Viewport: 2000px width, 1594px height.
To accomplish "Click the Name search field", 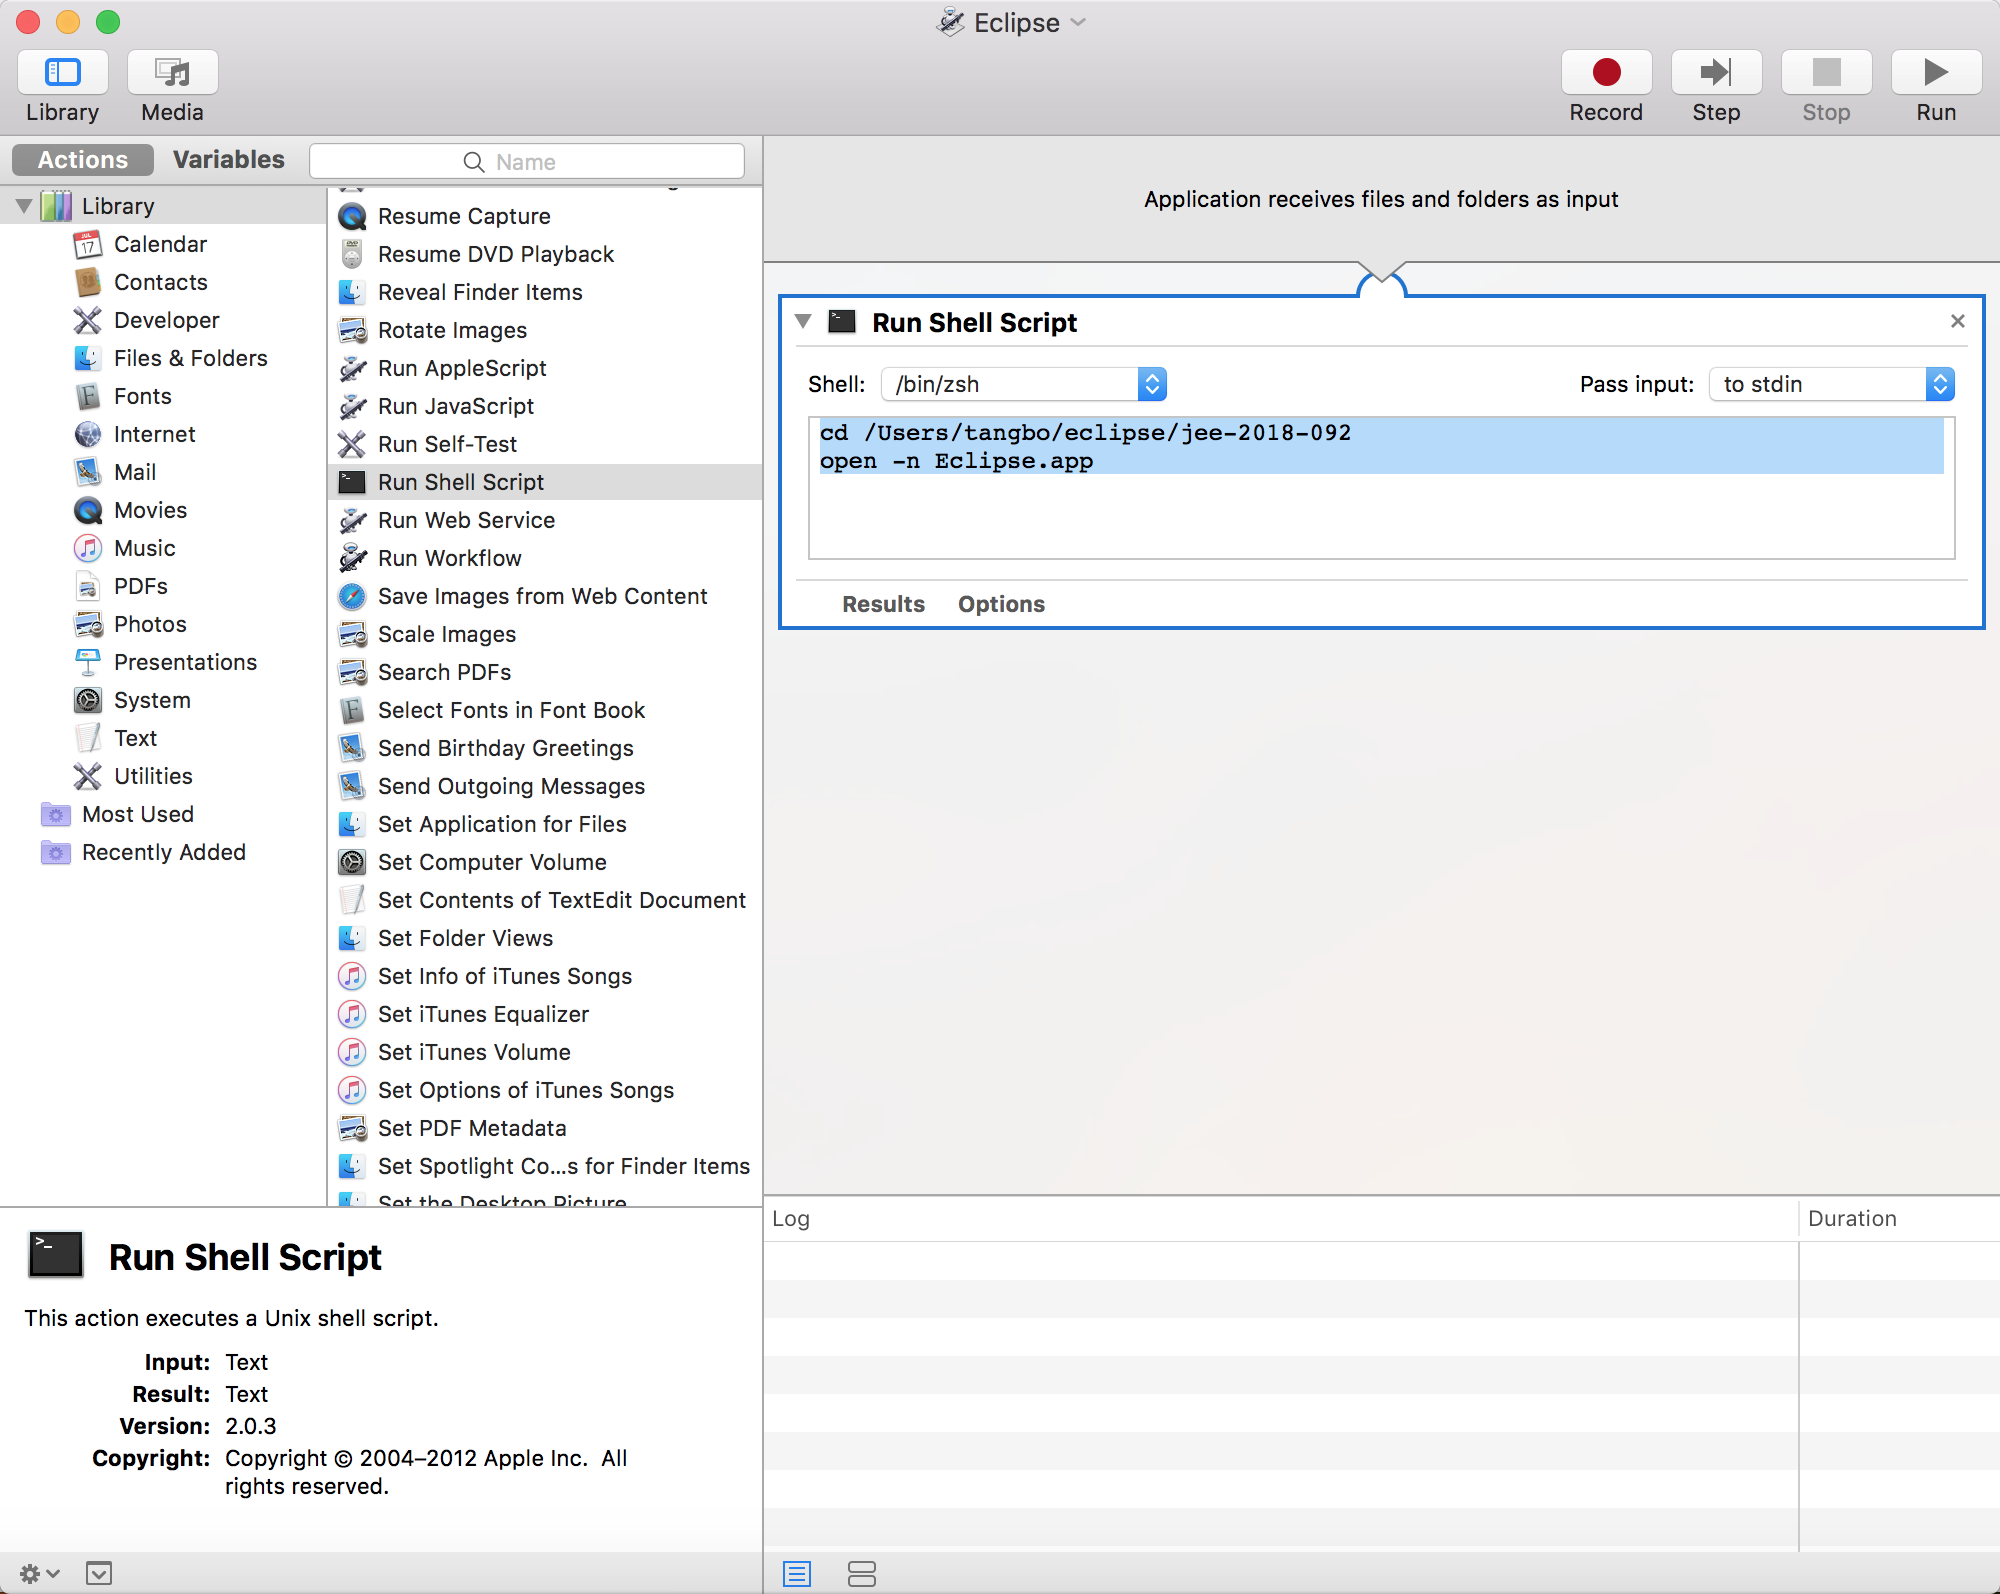I will point(527,161).
